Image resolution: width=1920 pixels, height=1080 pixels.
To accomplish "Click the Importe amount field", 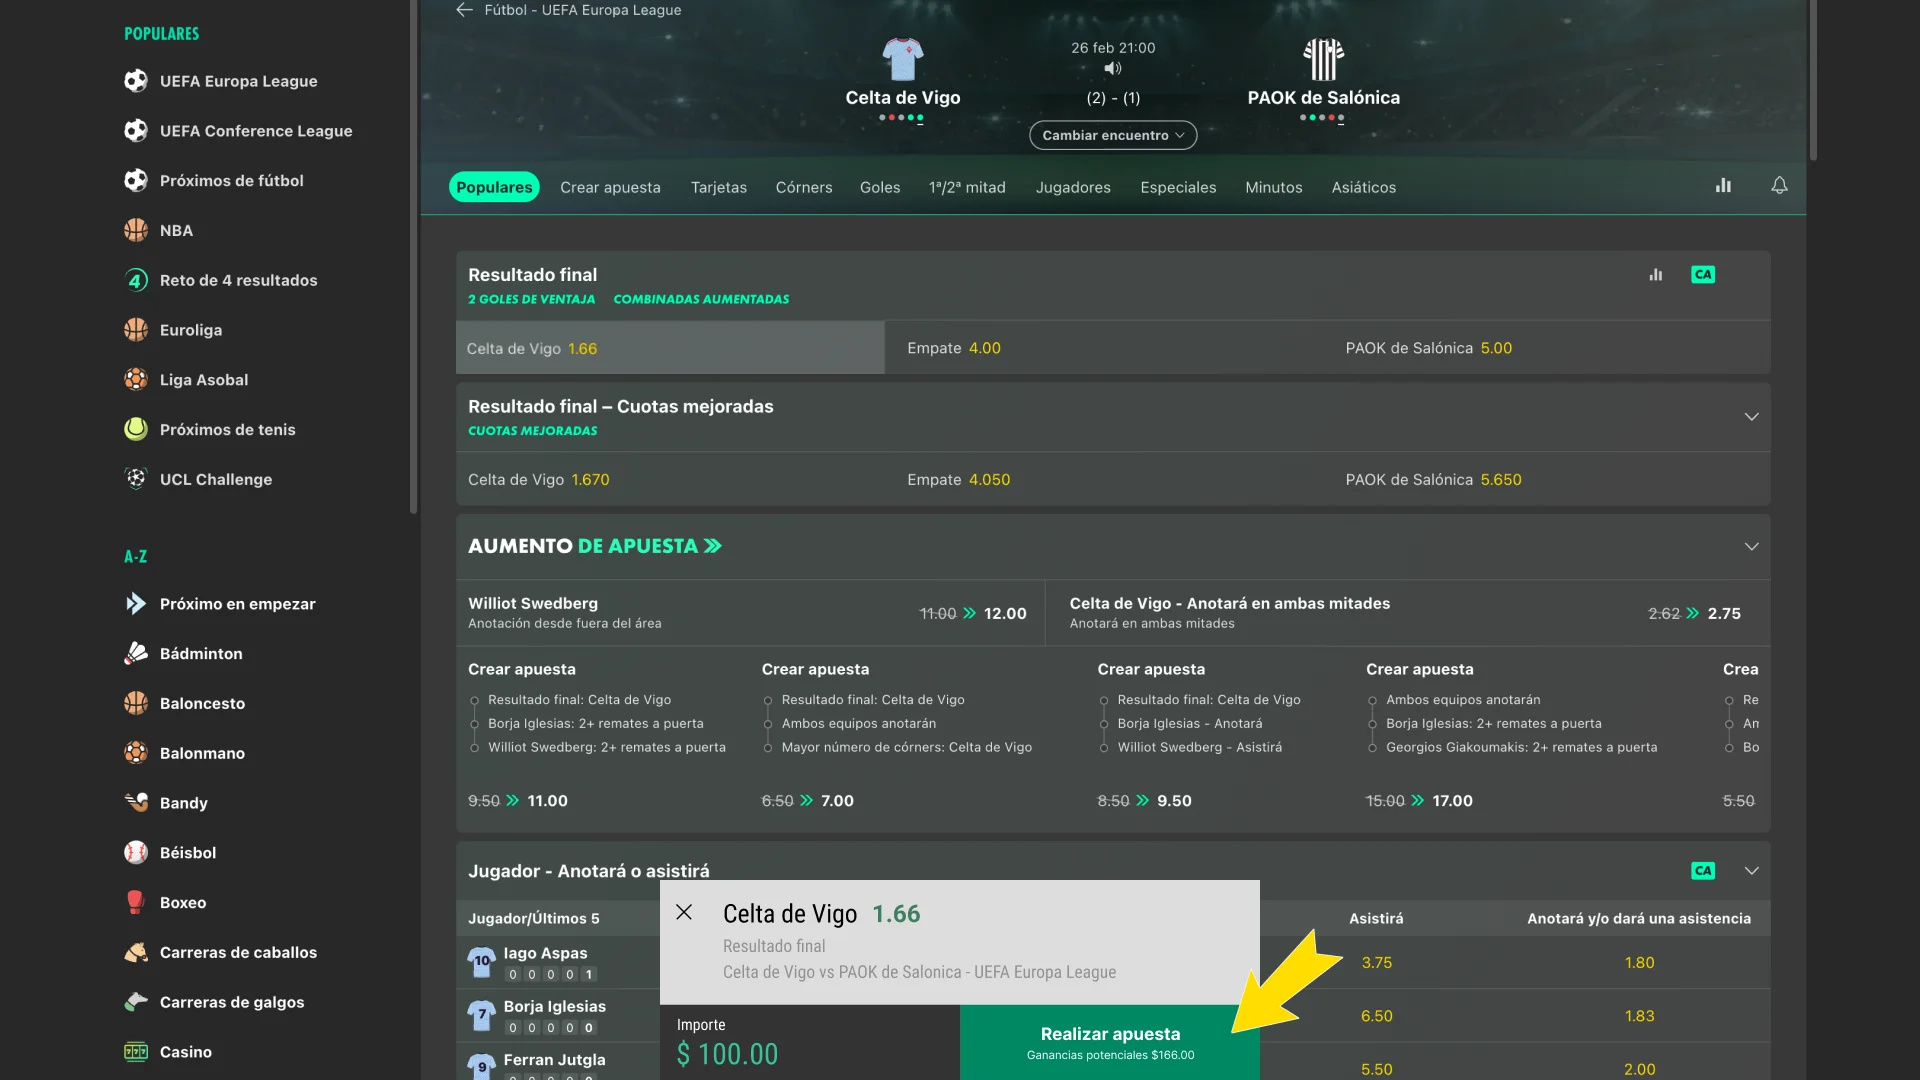I will 727,1053.
